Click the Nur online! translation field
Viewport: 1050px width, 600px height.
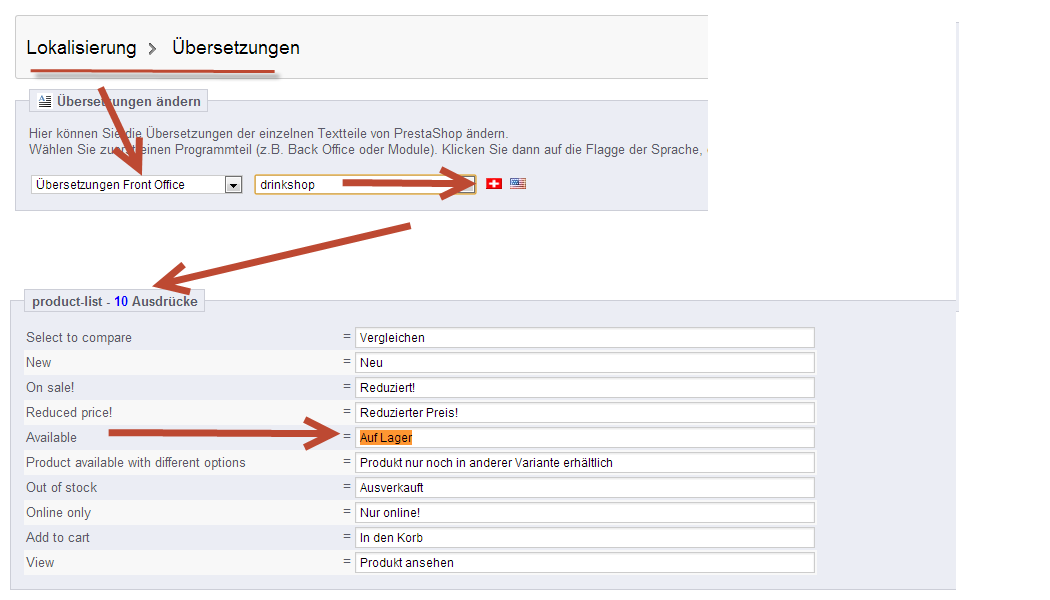pos(585,513)
